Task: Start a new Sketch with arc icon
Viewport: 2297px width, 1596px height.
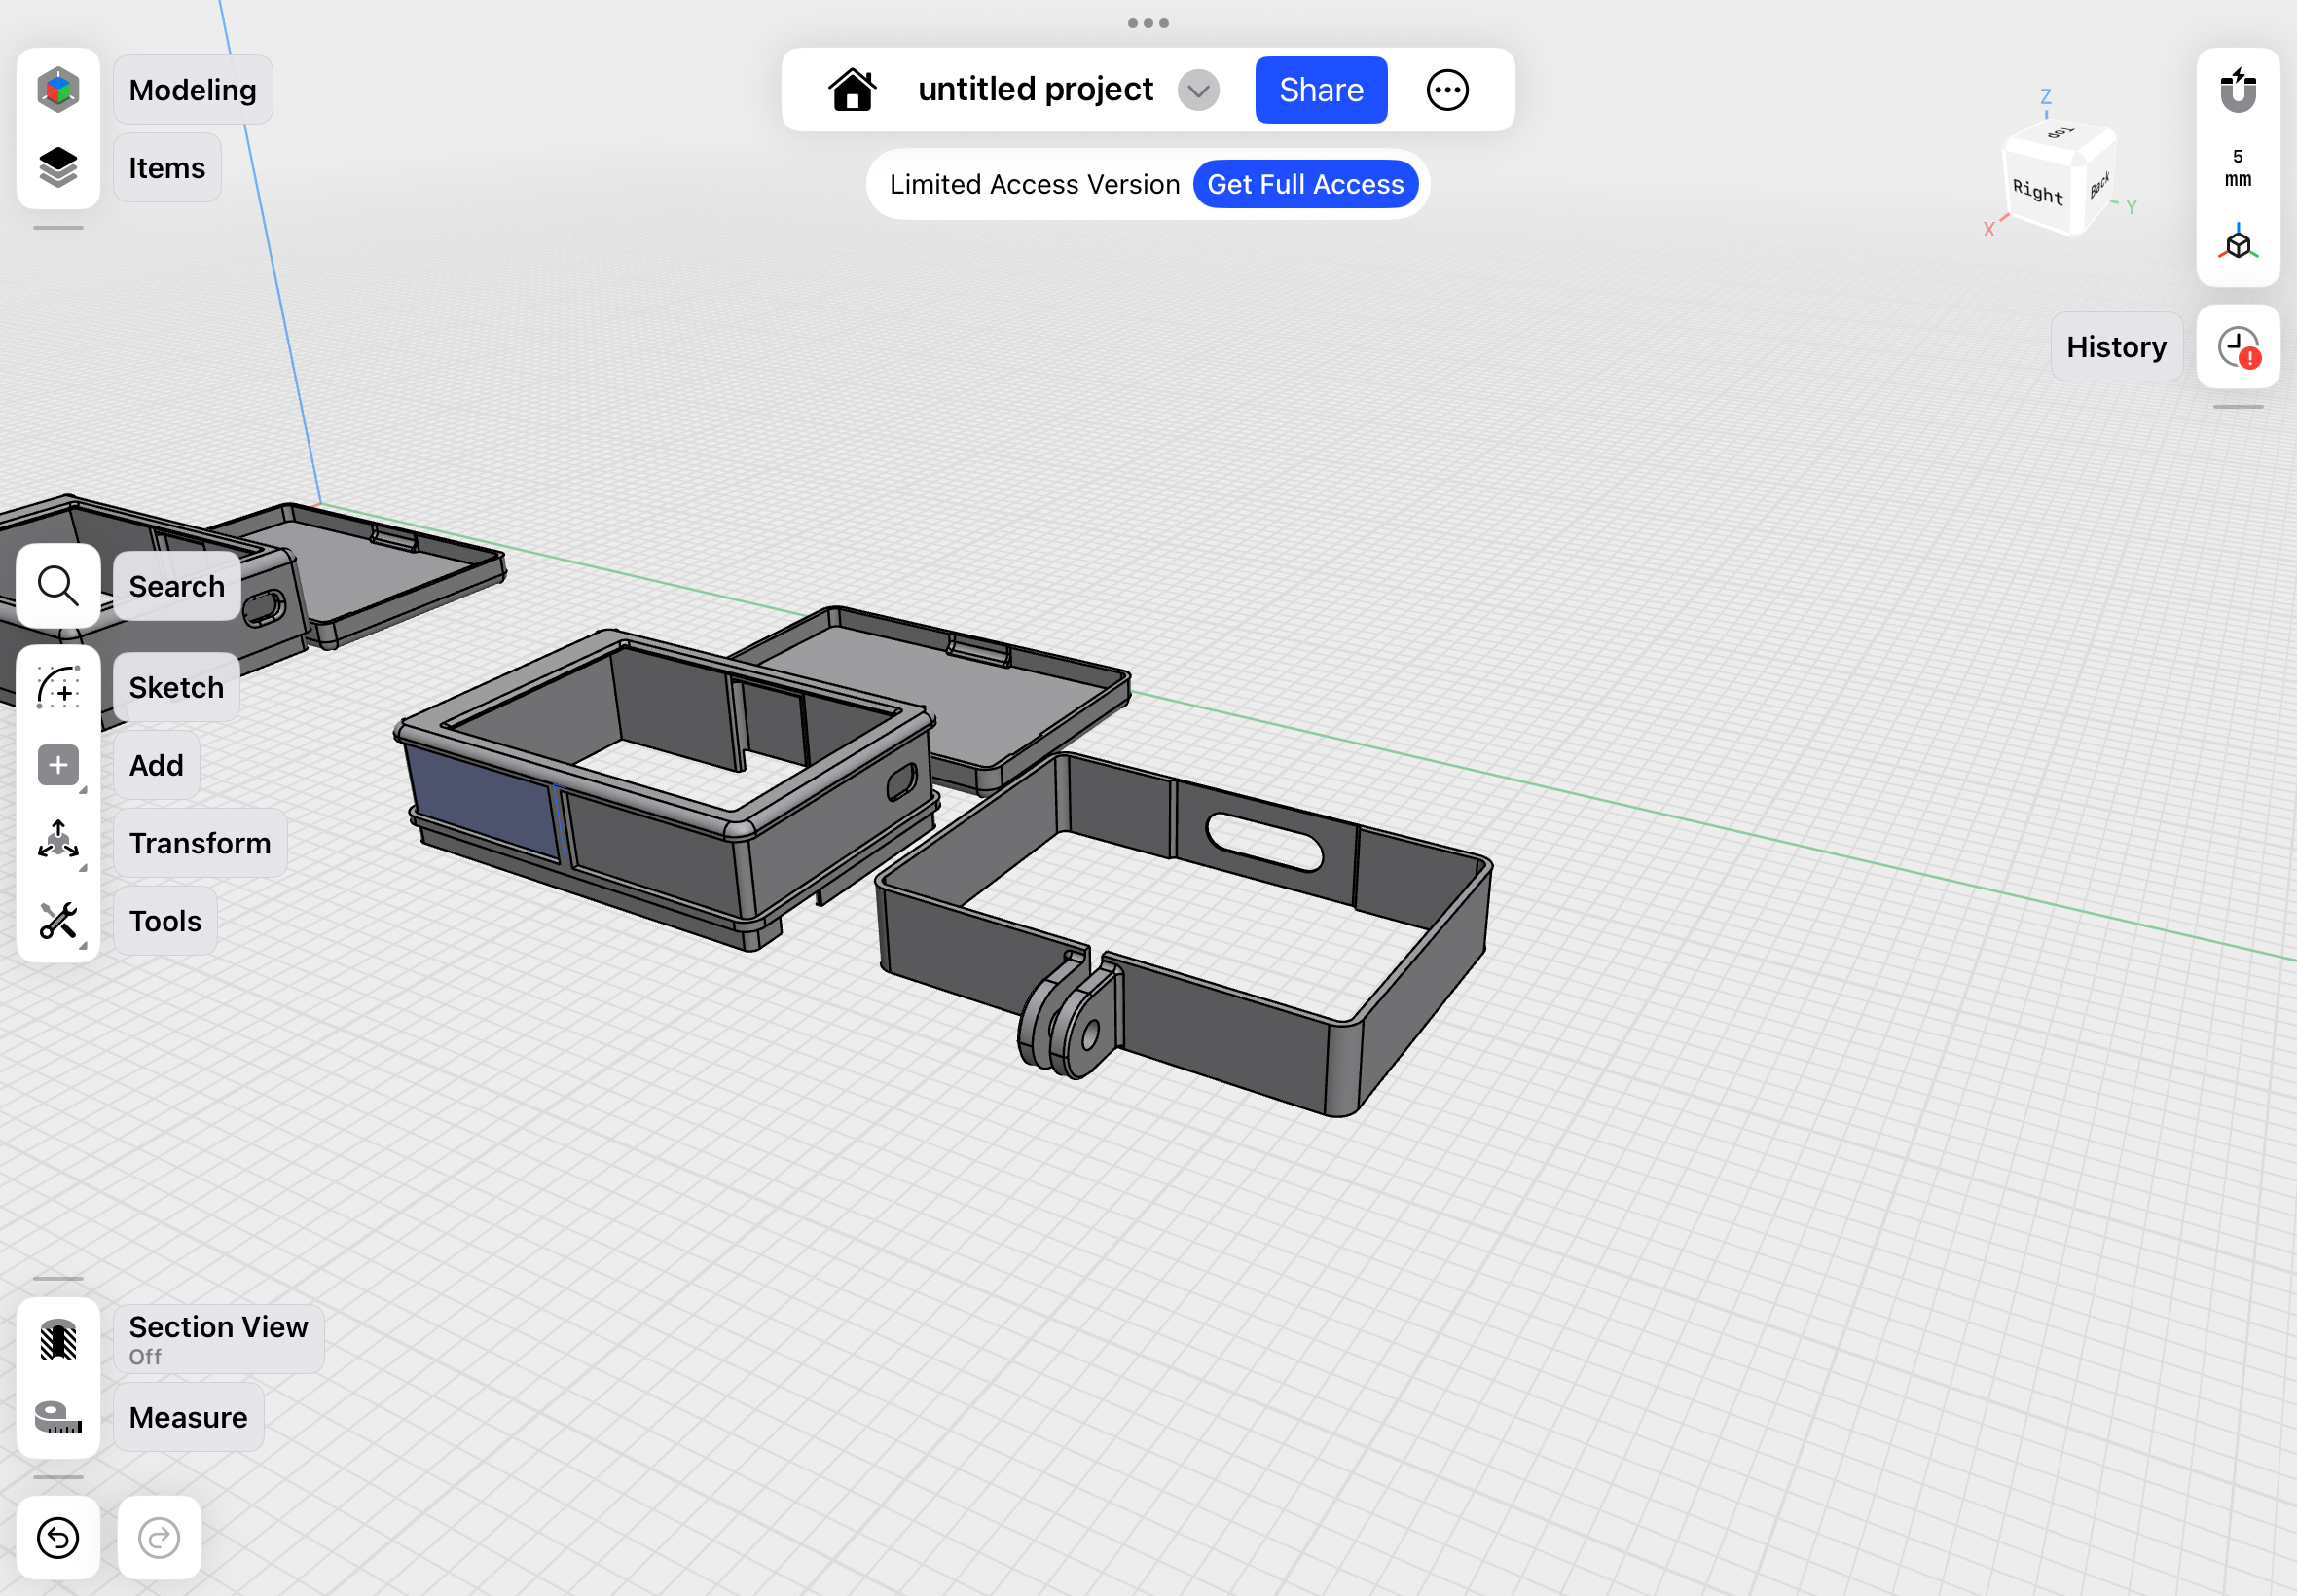Action: pyautogui.click(x=58, y=688)
